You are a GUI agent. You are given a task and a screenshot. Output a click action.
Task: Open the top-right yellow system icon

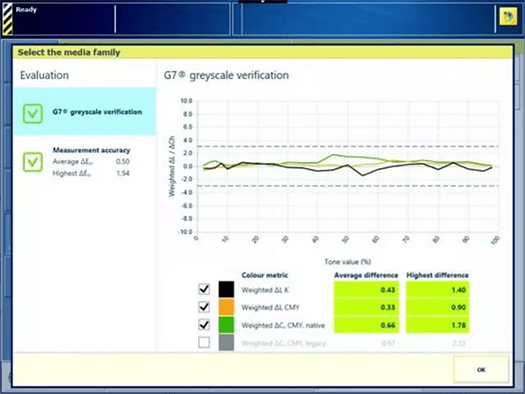pyautogui.click(x=508, y=16)
